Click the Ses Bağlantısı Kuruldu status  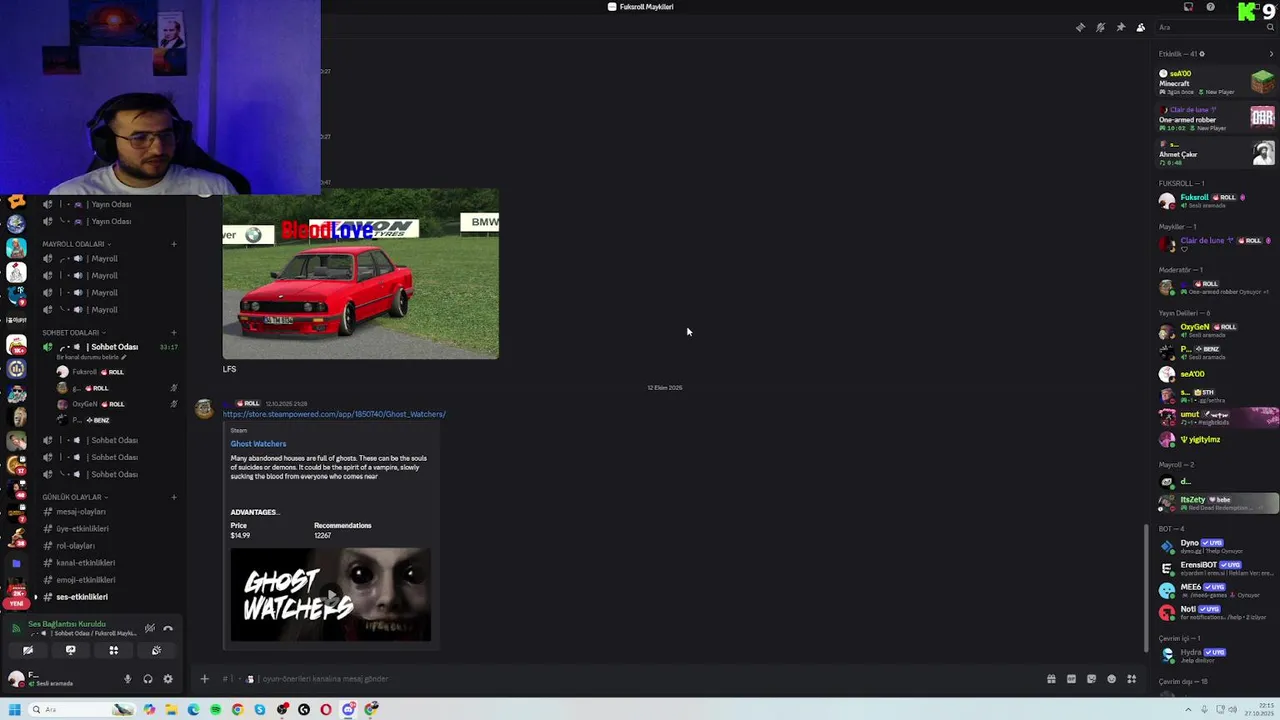click(66, 624)
